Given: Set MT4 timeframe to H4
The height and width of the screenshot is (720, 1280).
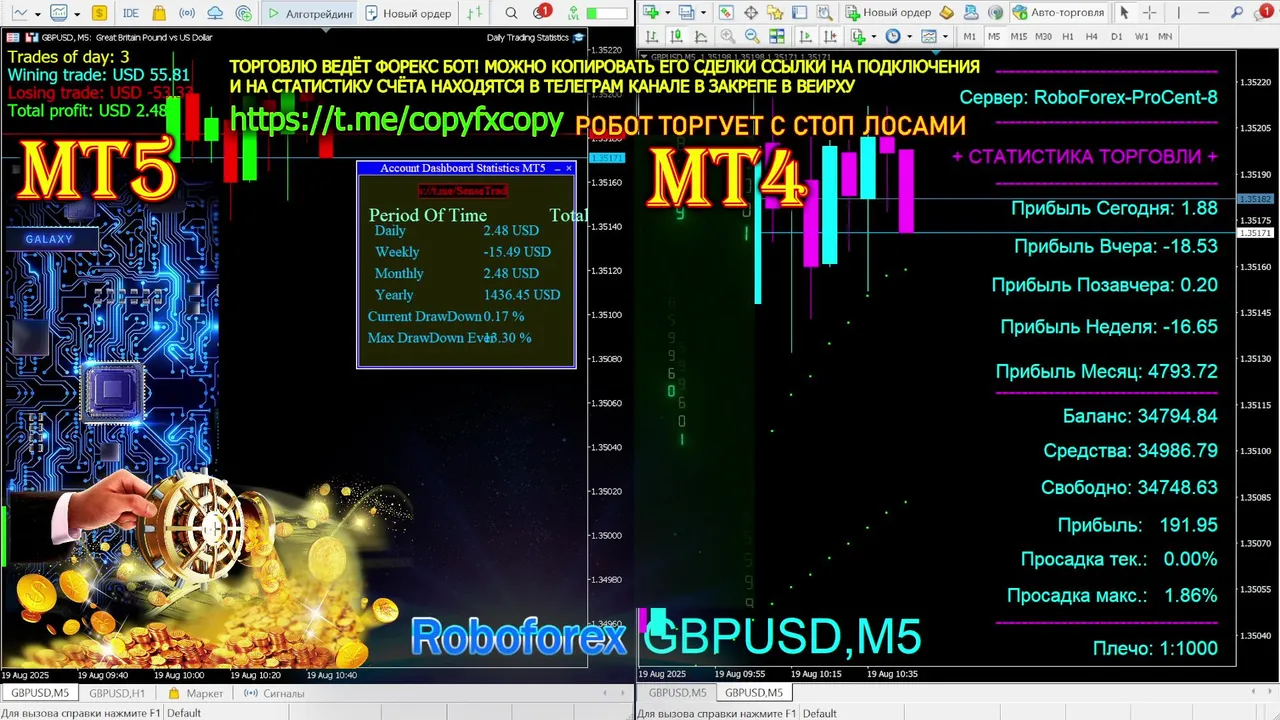Looking at the screenshot, I should 1092,36.
